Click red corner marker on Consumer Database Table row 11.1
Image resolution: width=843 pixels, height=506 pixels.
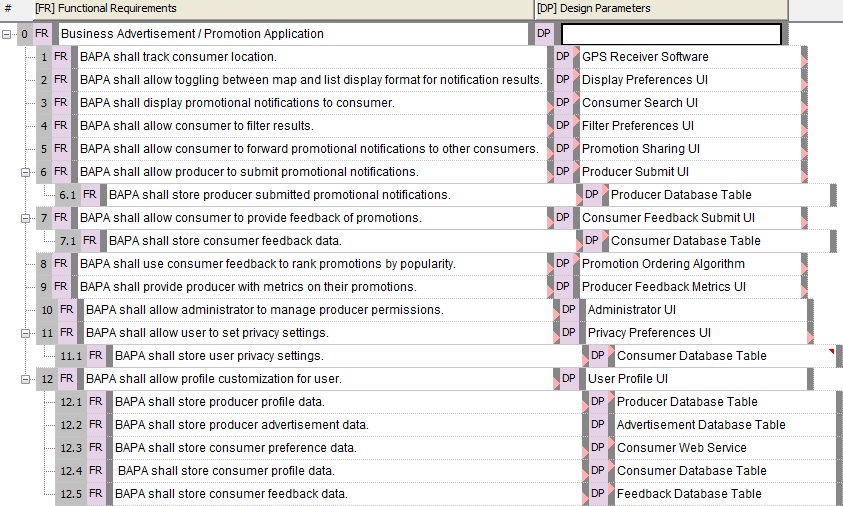pyautogui.click(x=831, y=351)
